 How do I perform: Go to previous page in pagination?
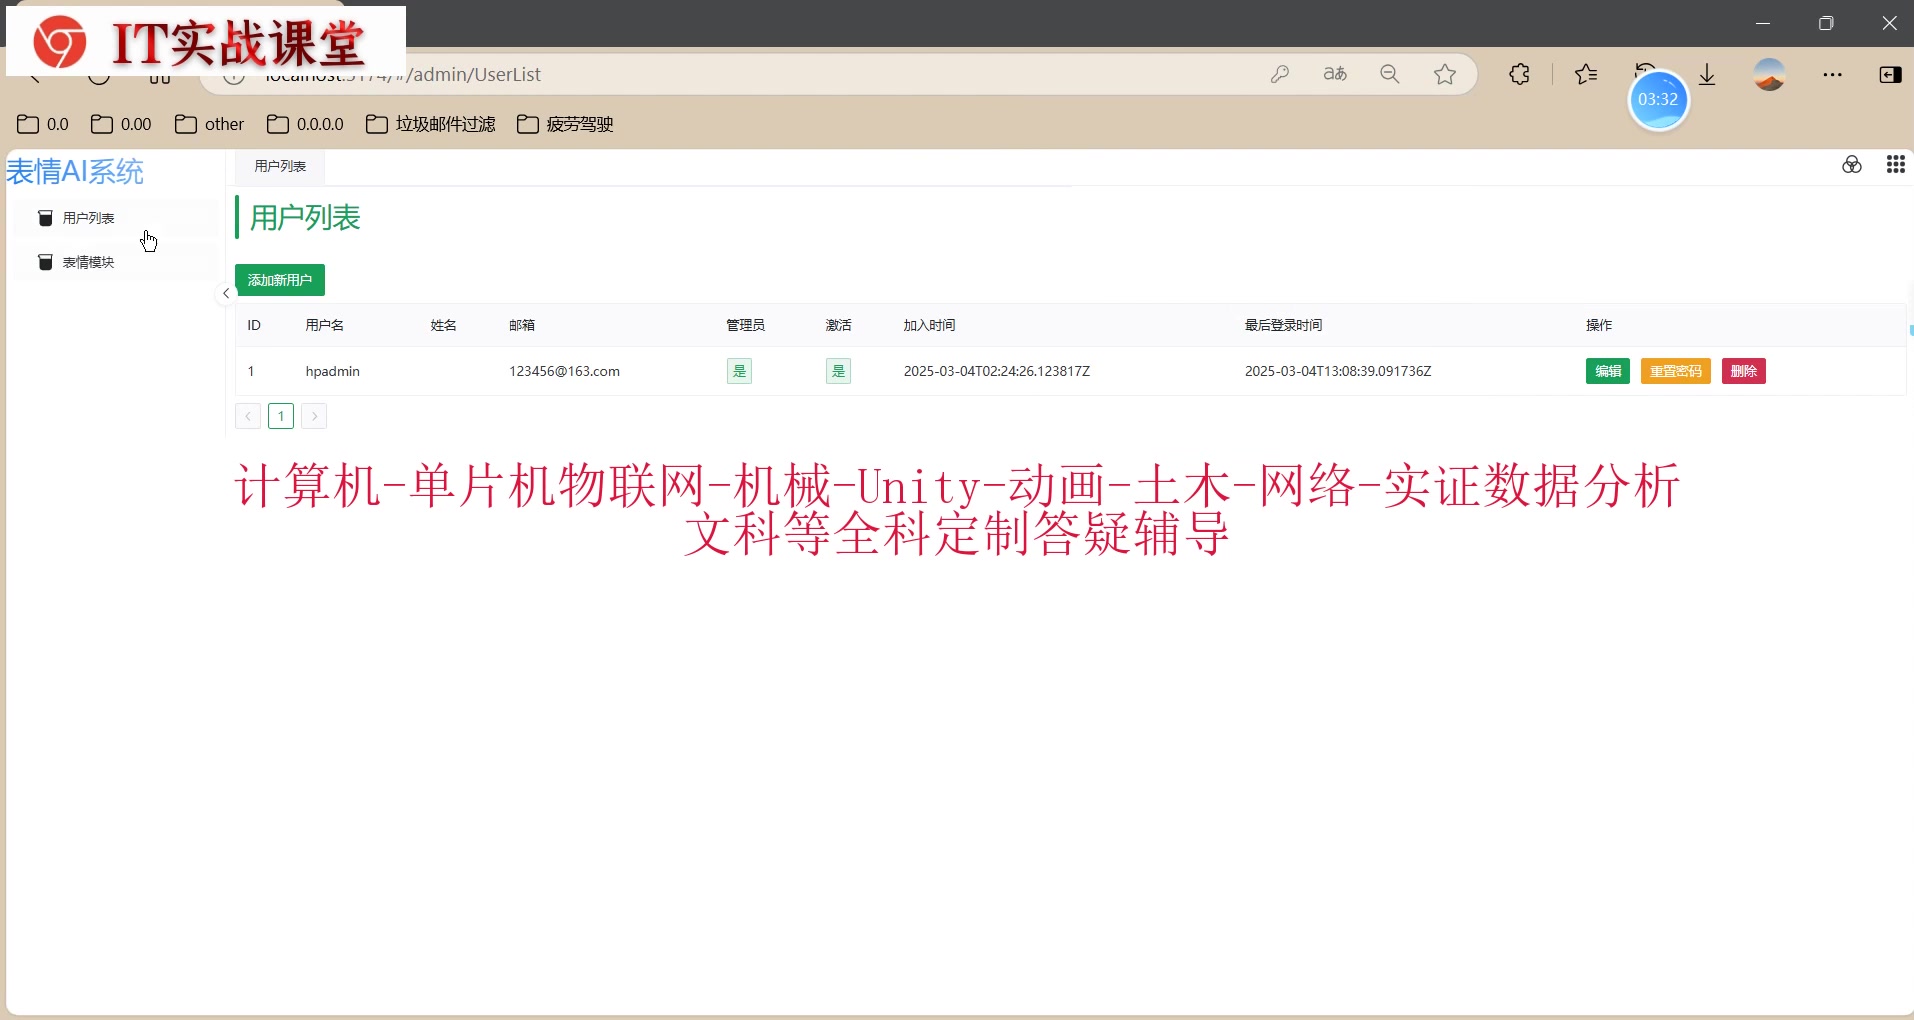pyautogui.click(x=248, y=416)
